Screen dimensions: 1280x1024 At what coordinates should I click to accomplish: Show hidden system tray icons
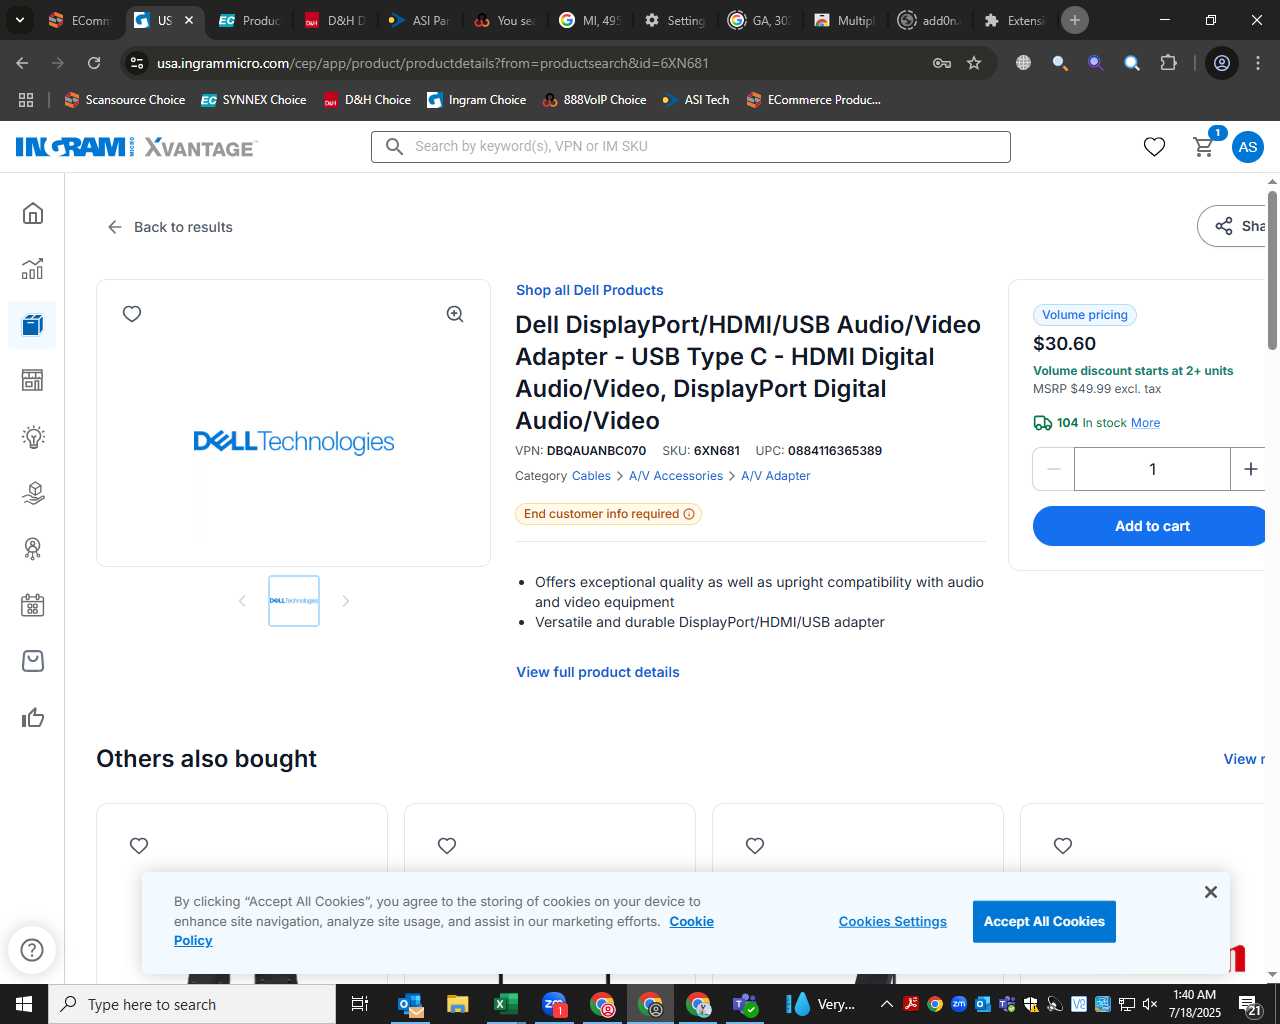(x=886, y=1004)
